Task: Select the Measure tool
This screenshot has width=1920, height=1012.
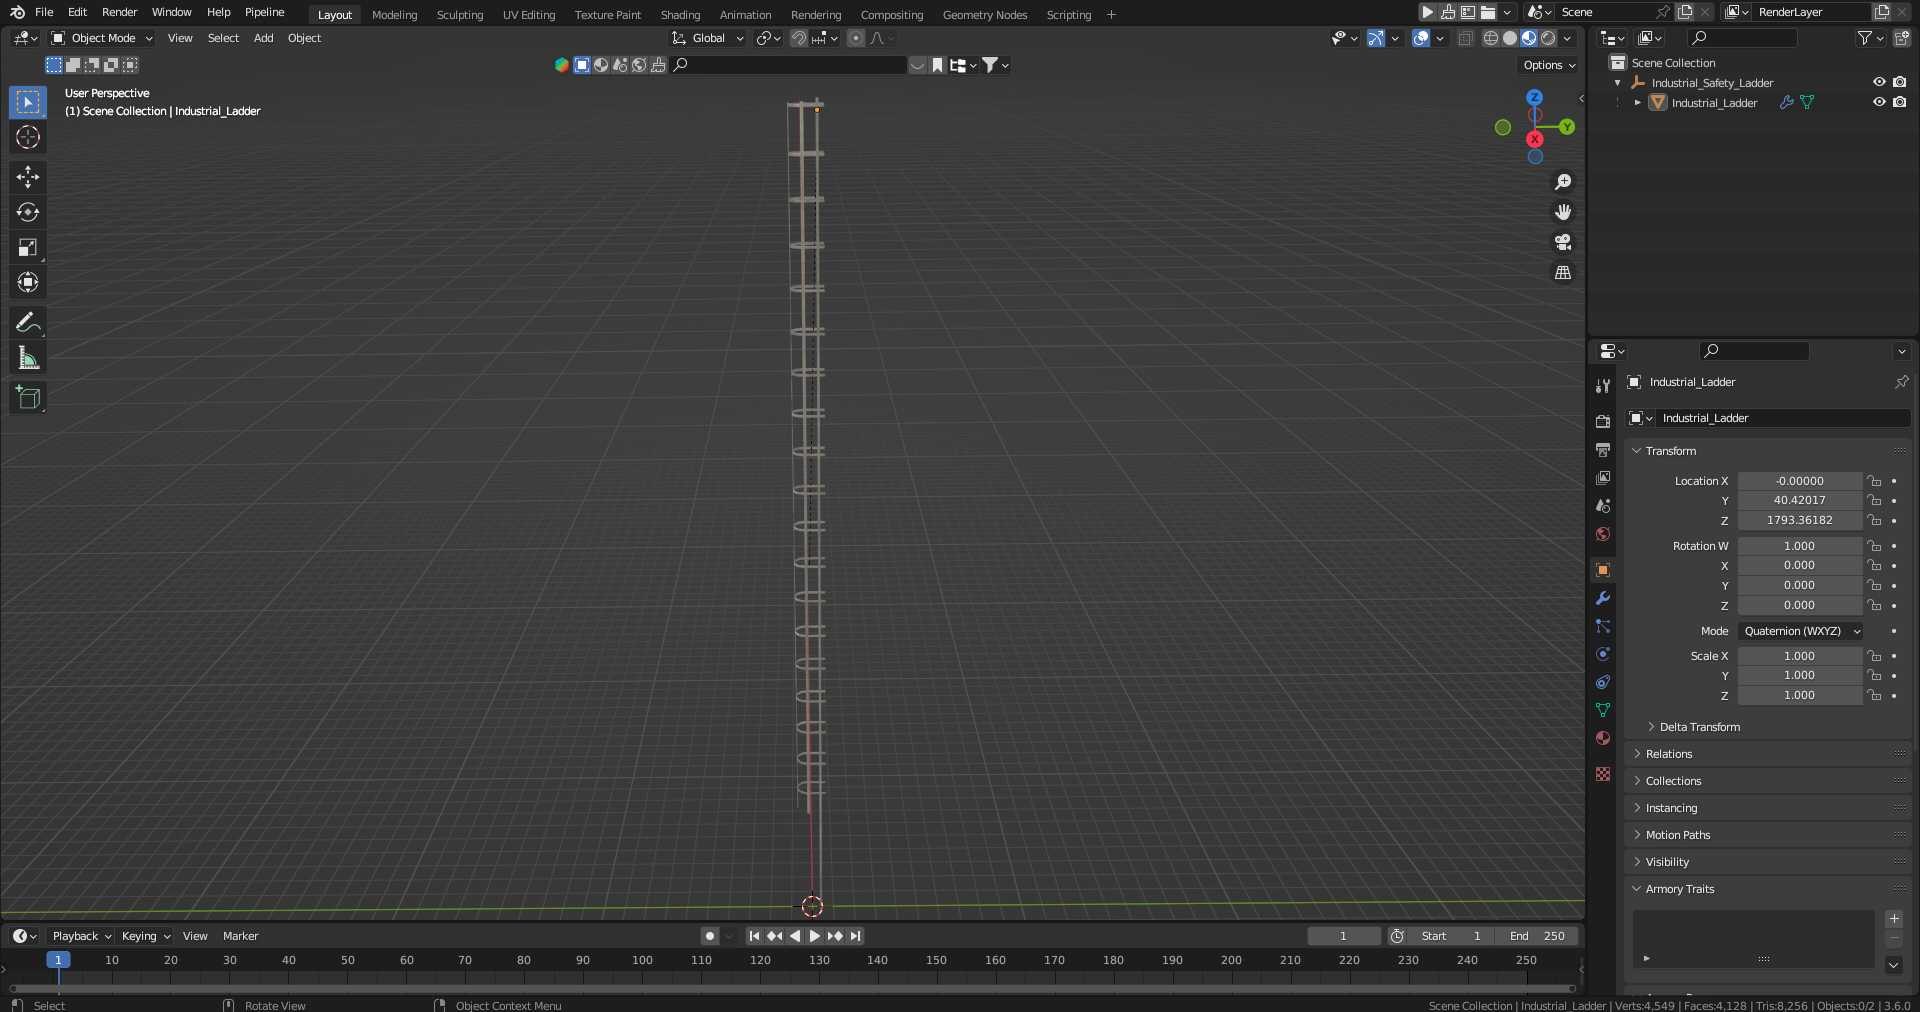Action: pos(28,358)
